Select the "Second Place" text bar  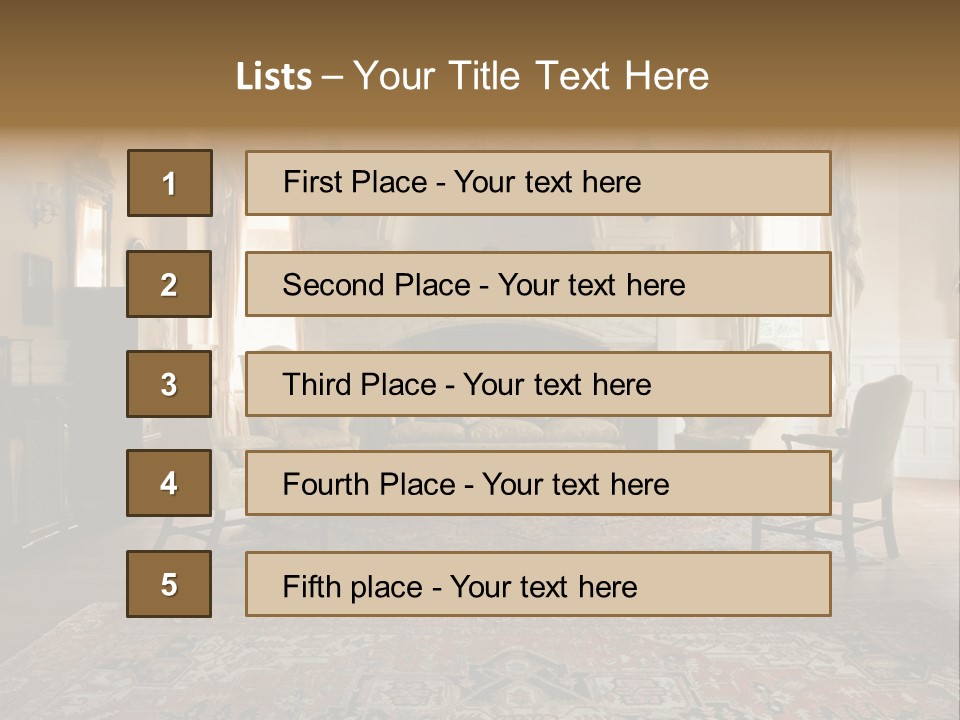tap(538, 284)
